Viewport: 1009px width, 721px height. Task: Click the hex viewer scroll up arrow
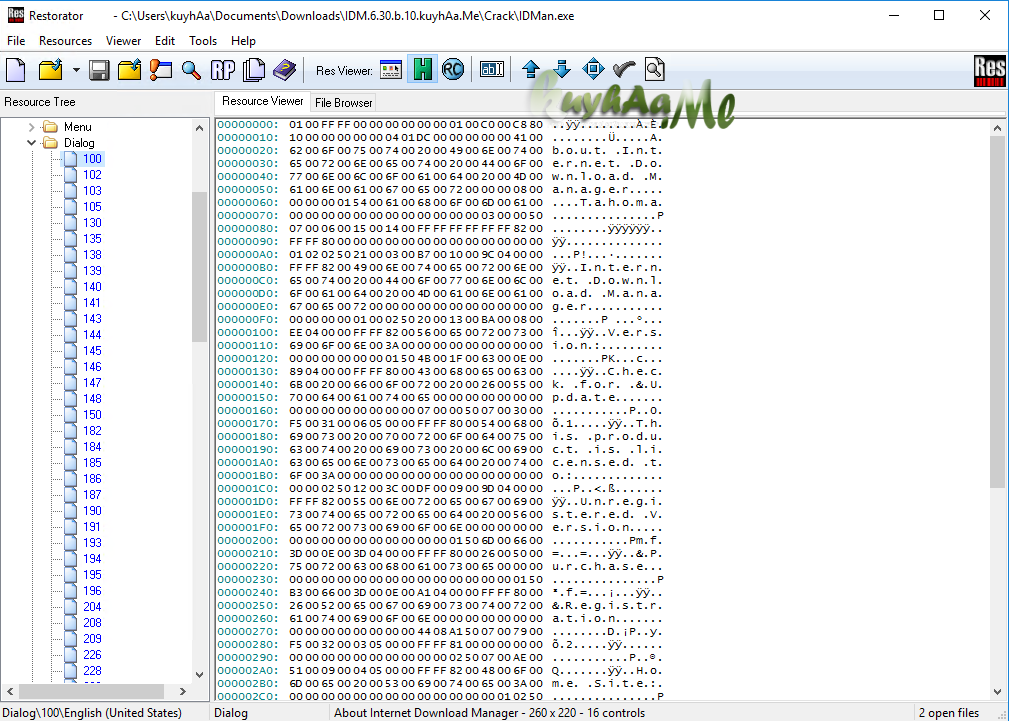(997, 128)
